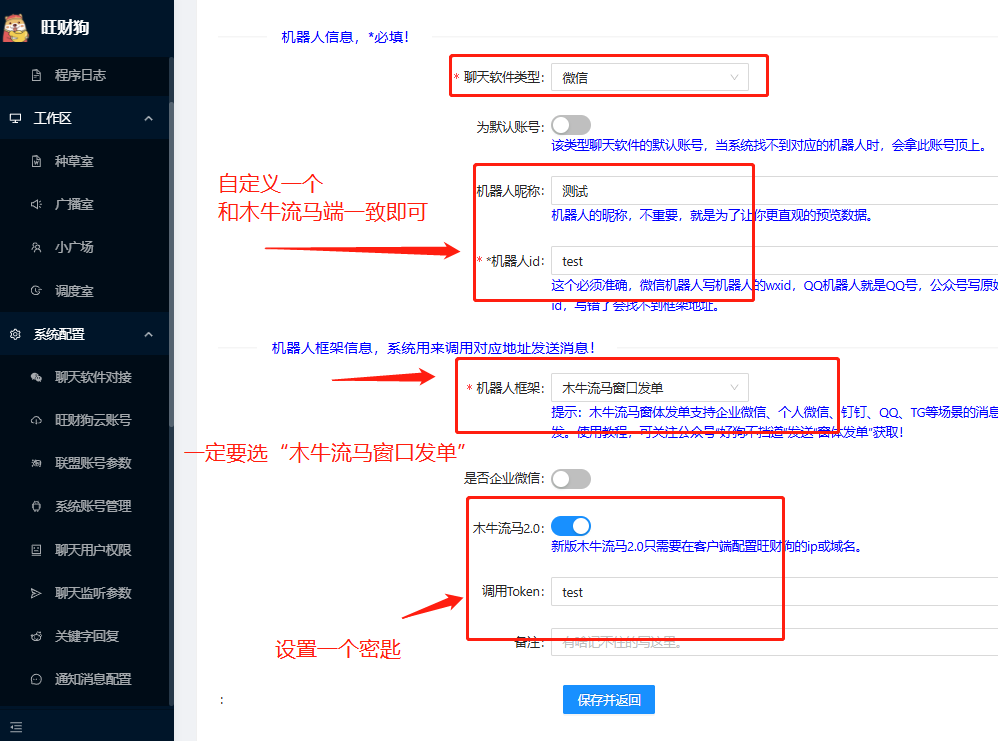
Task: Open the 机器人框架 dropdown
Action: [x=649, y=387]
